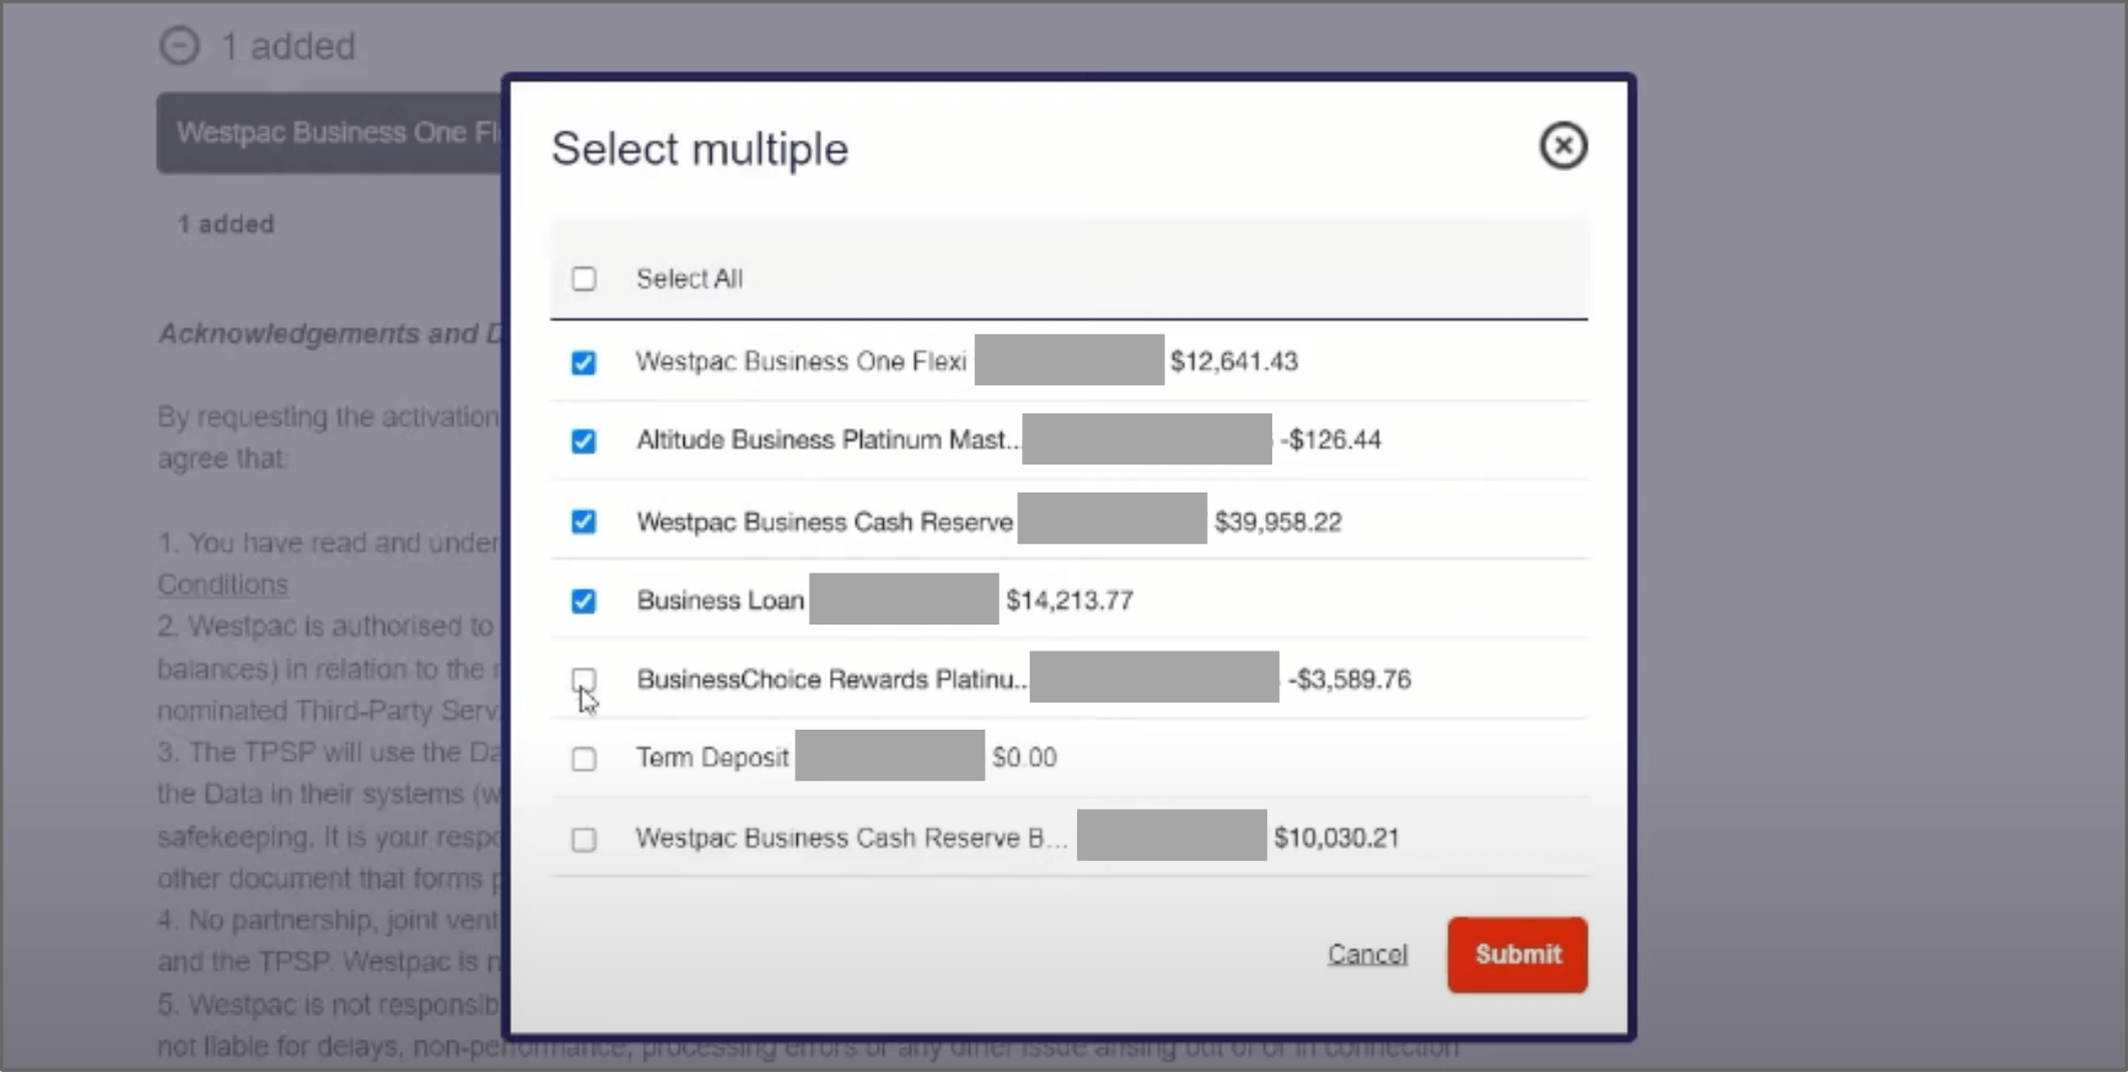Uncheck the $39,958.22 Business Cash Reserve account
Viewport: 2128px width, 1072px height.
pyautogui.click(x=584, y=521)
